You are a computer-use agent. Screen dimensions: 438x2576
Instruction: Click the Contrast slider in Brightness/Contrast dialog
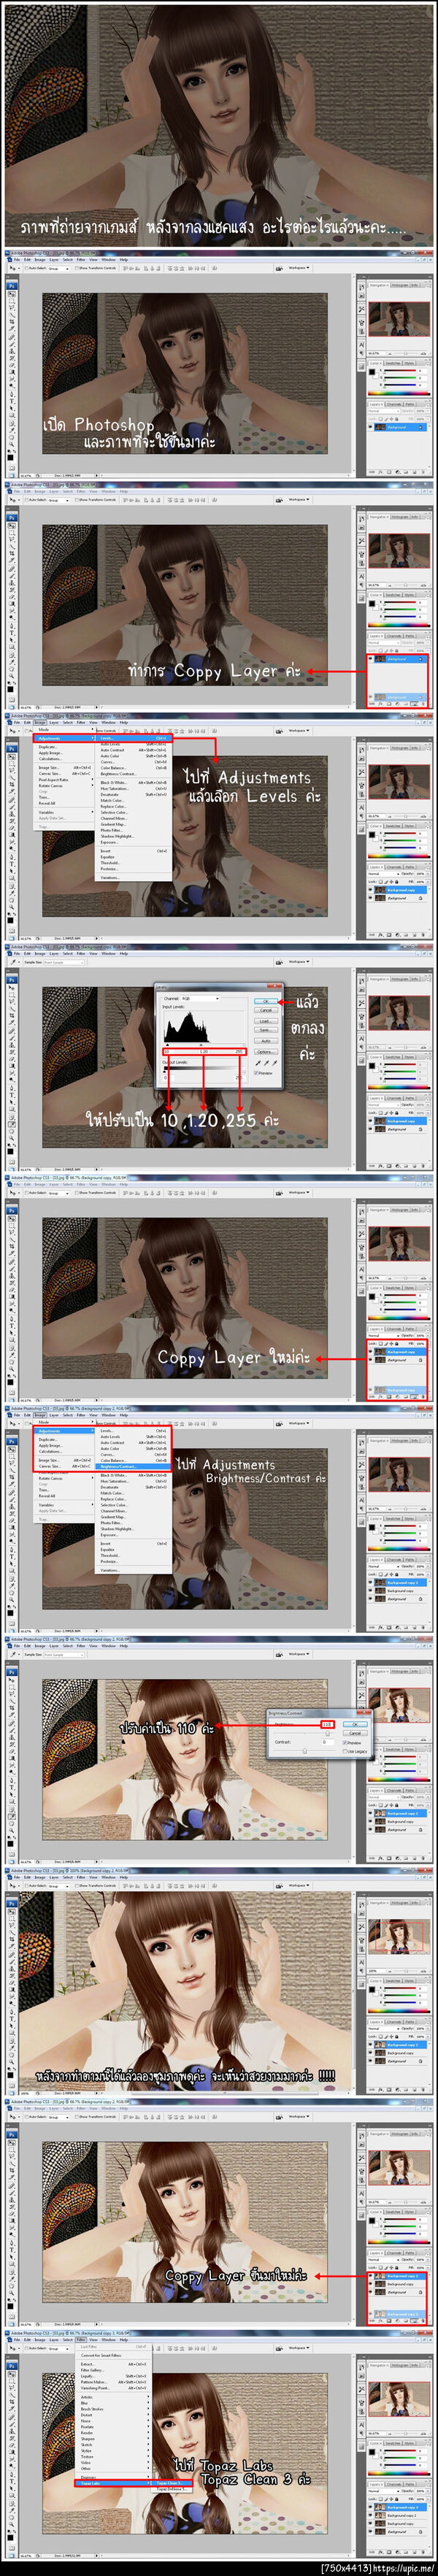[305, 1752]
